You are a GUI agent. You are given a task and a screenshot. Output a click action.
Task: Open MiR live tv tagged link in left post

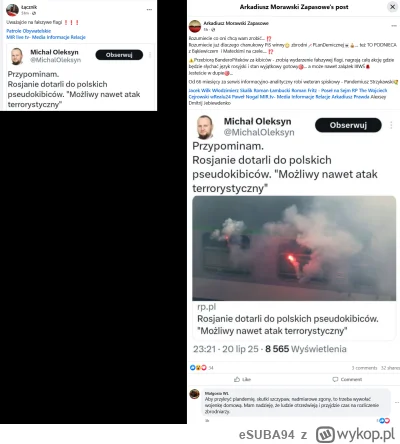click(46, 37)
